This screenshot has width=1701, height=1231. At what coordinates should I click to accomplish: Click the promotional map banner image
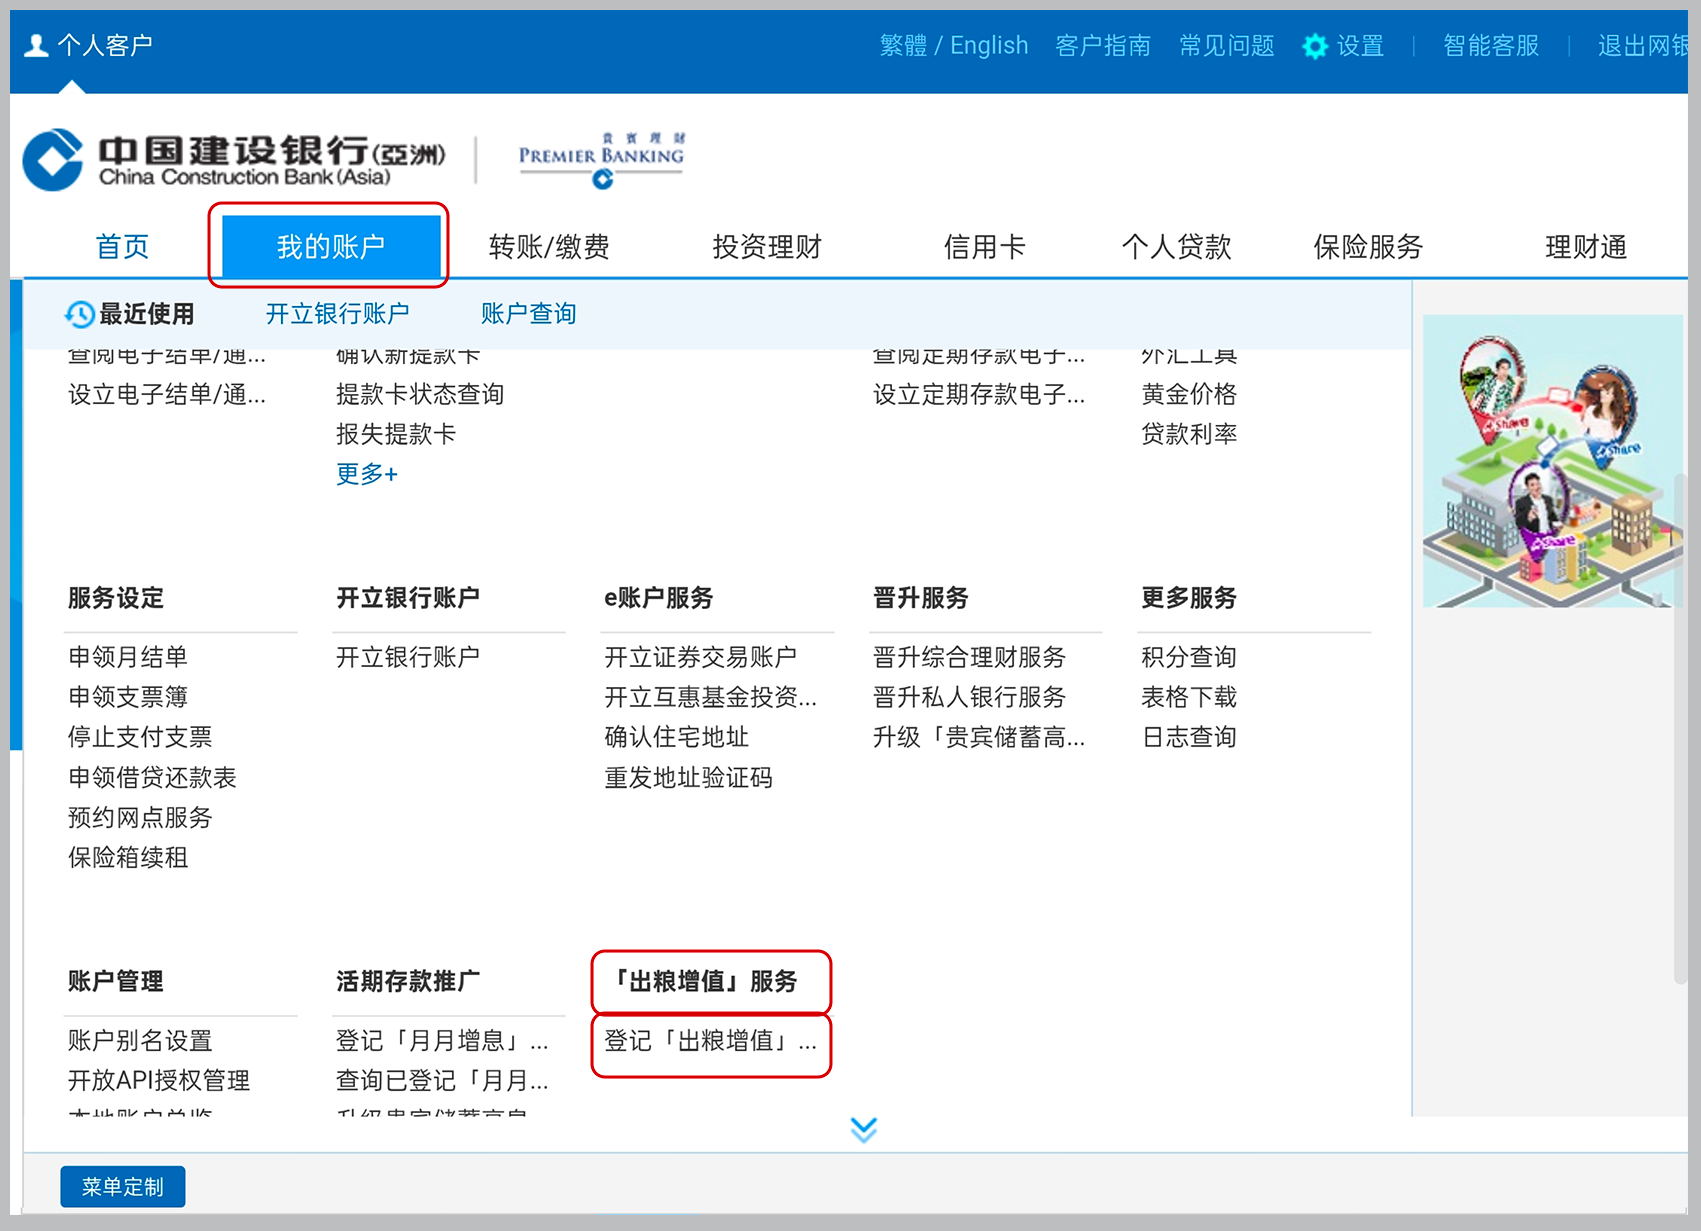click(1551, 461)
